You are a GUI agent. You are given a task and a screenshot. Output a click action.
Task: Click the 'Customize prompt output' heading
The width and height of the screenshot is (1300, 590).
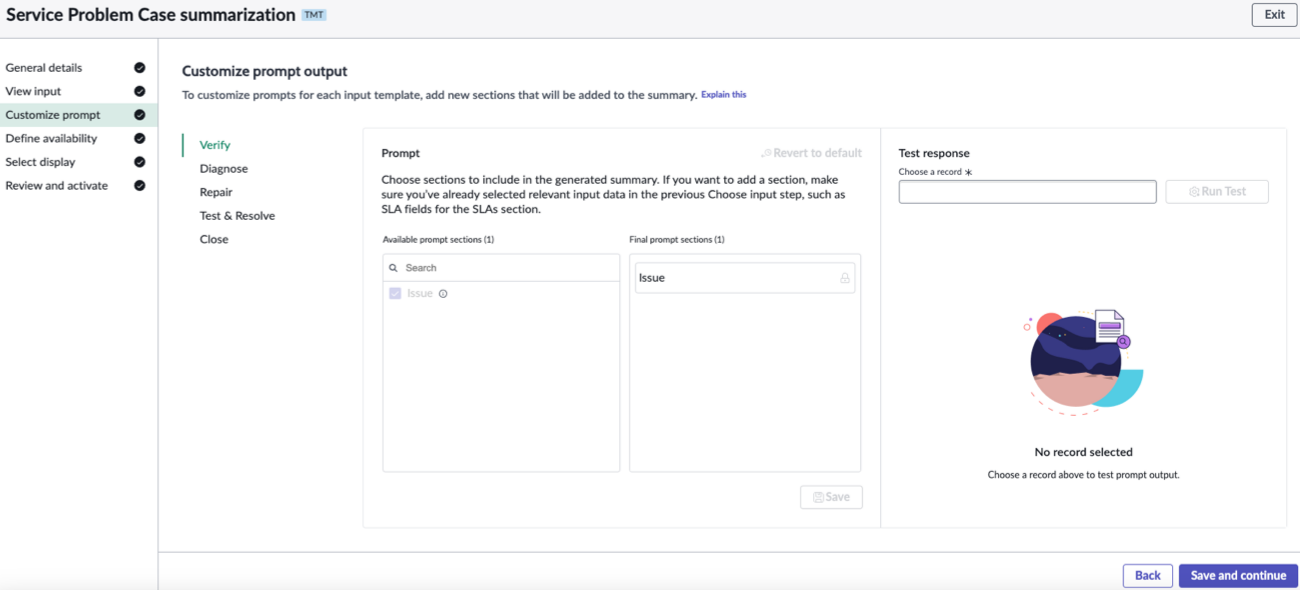tap(264, 71)
